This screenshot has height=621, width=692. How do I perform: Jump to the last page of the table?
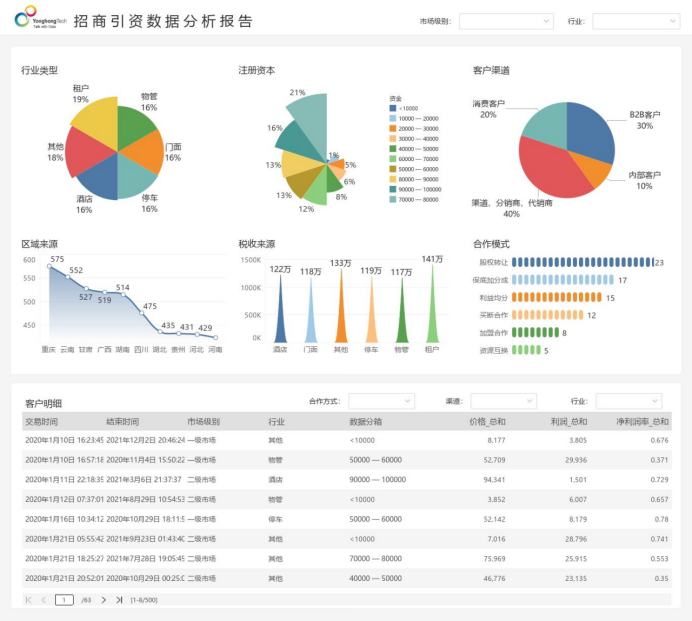[x=119, y=600]
